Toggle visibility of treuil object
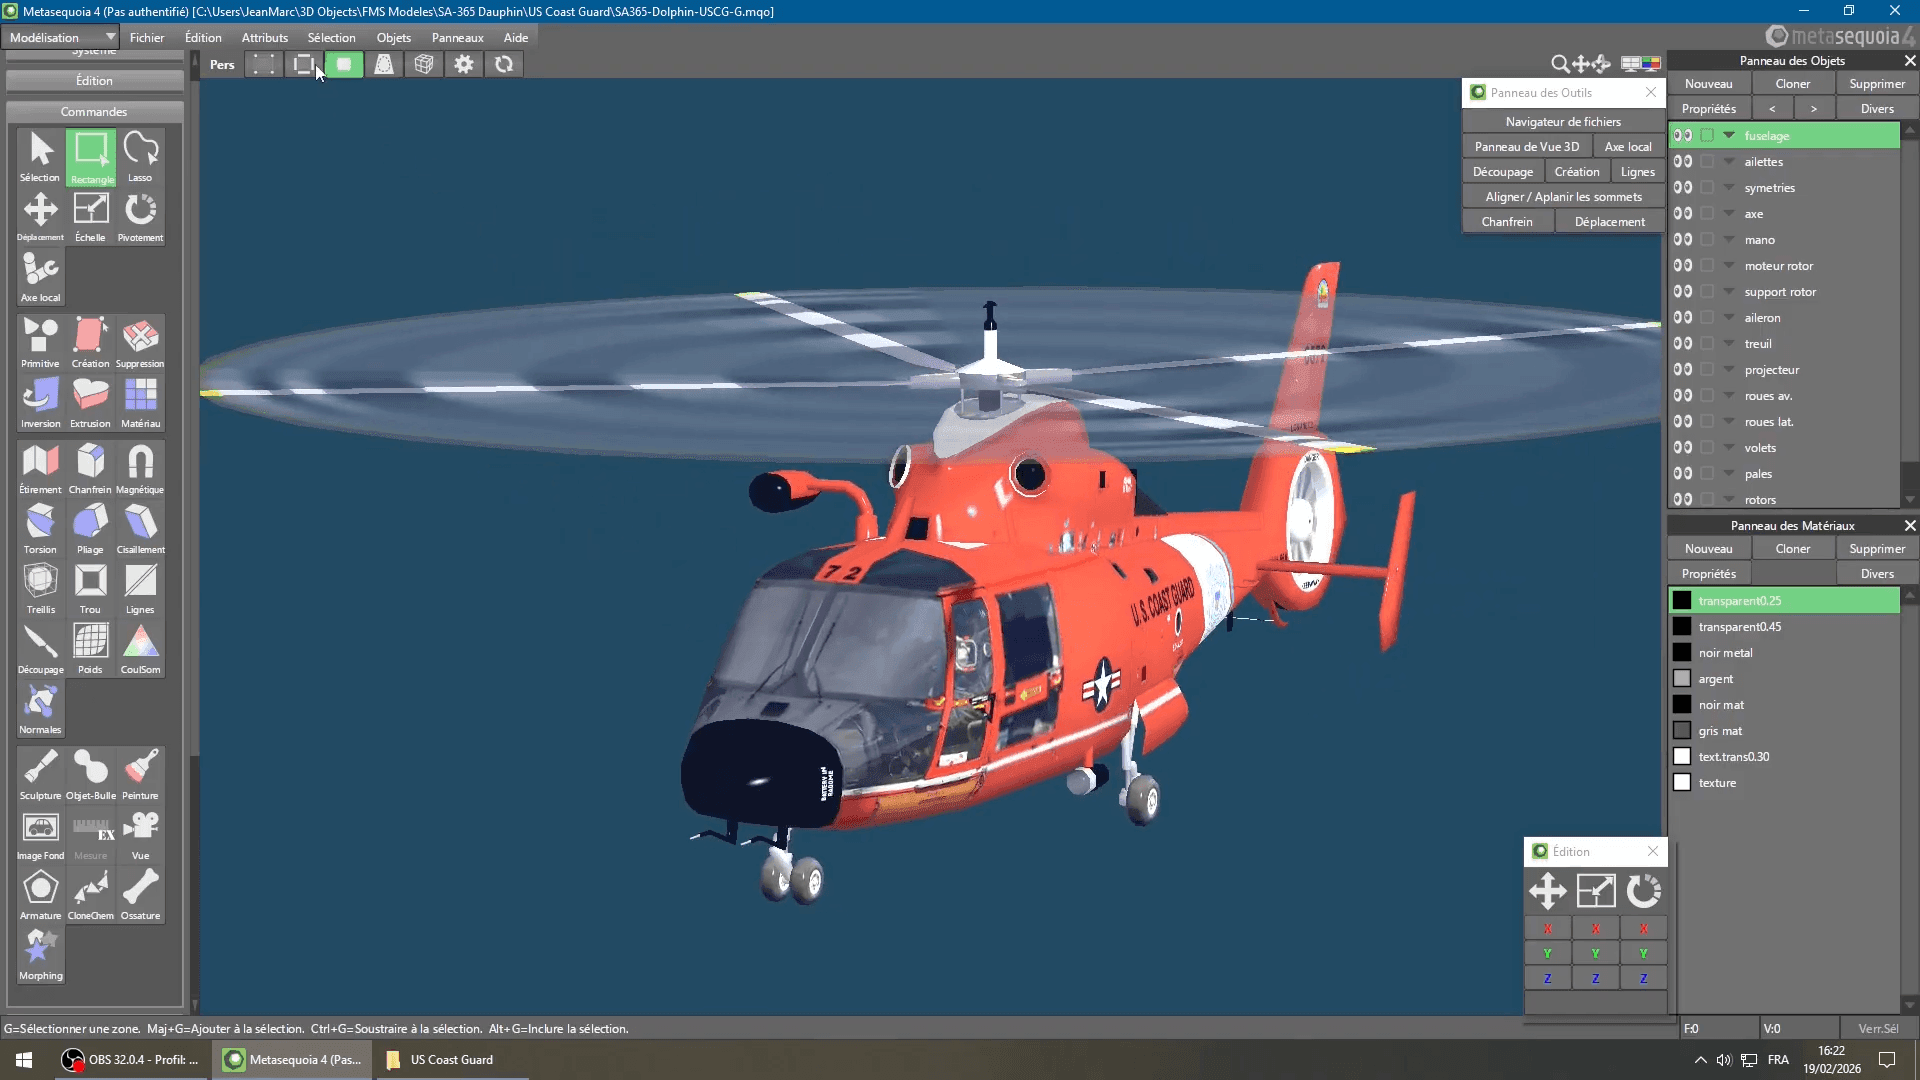 (x=1683, y=343)
